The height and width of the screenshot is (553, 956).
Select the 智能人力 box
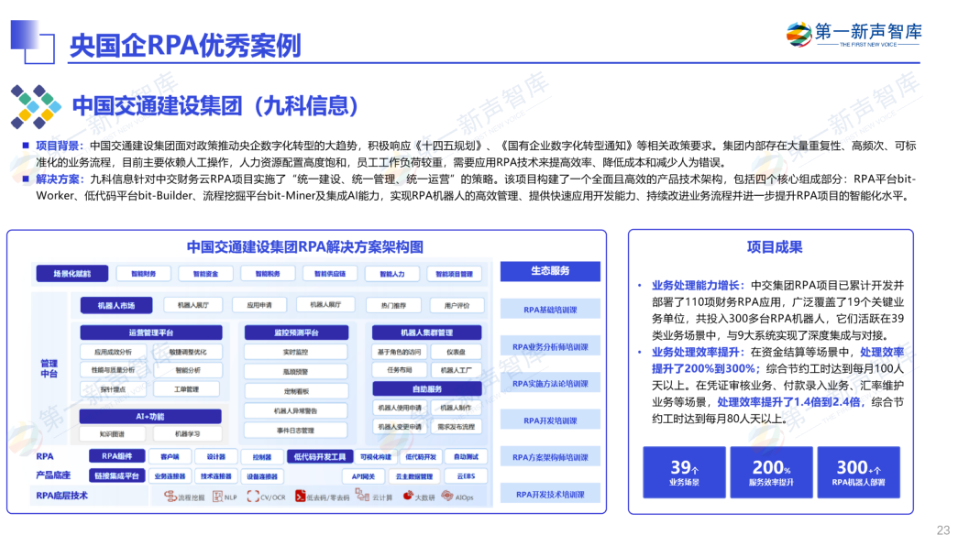392,274
